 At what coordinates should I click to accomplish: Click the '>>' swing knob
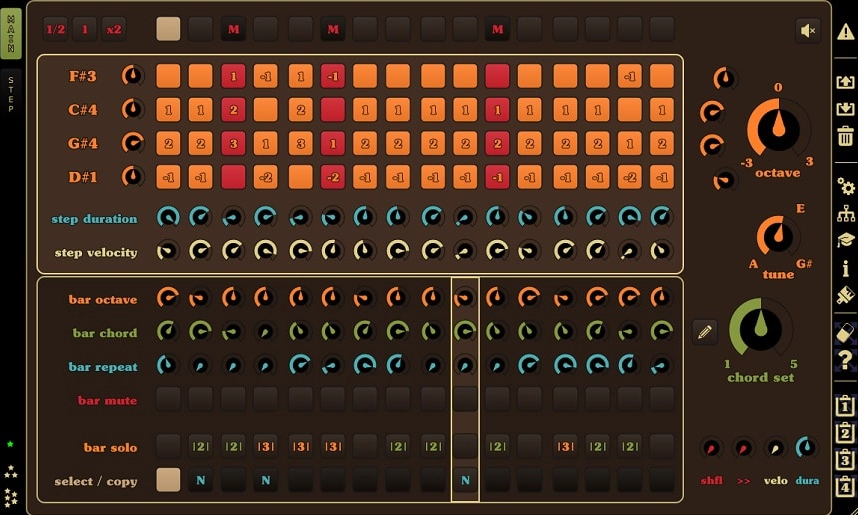[x=743, y=448]
